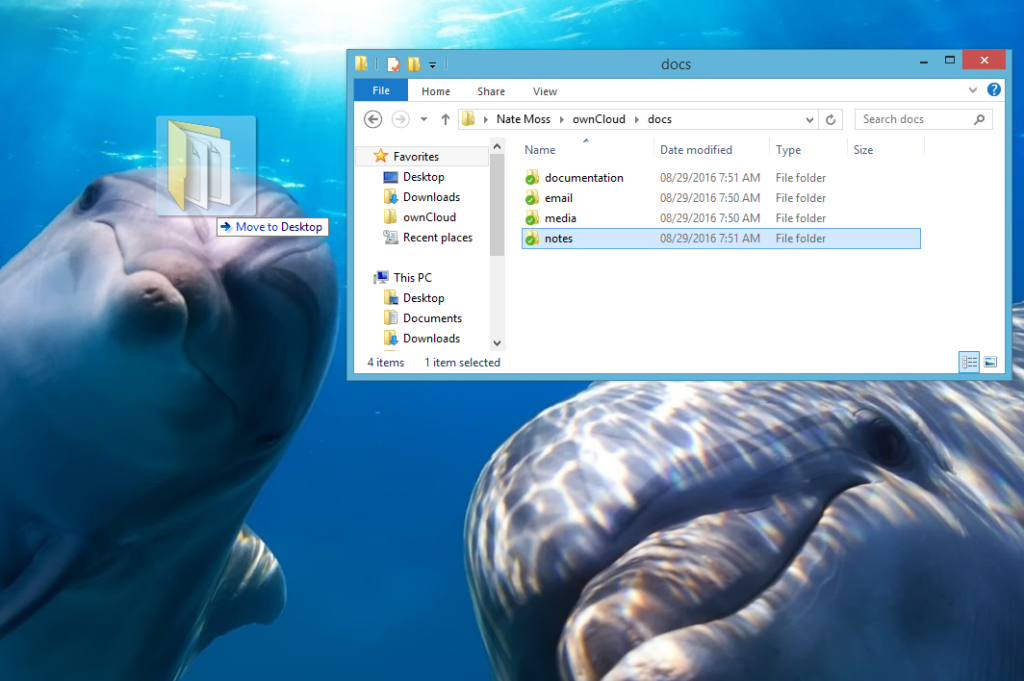Open Explorer help icon
This screenshot has width=1024, height=681.
coord(993,90)
